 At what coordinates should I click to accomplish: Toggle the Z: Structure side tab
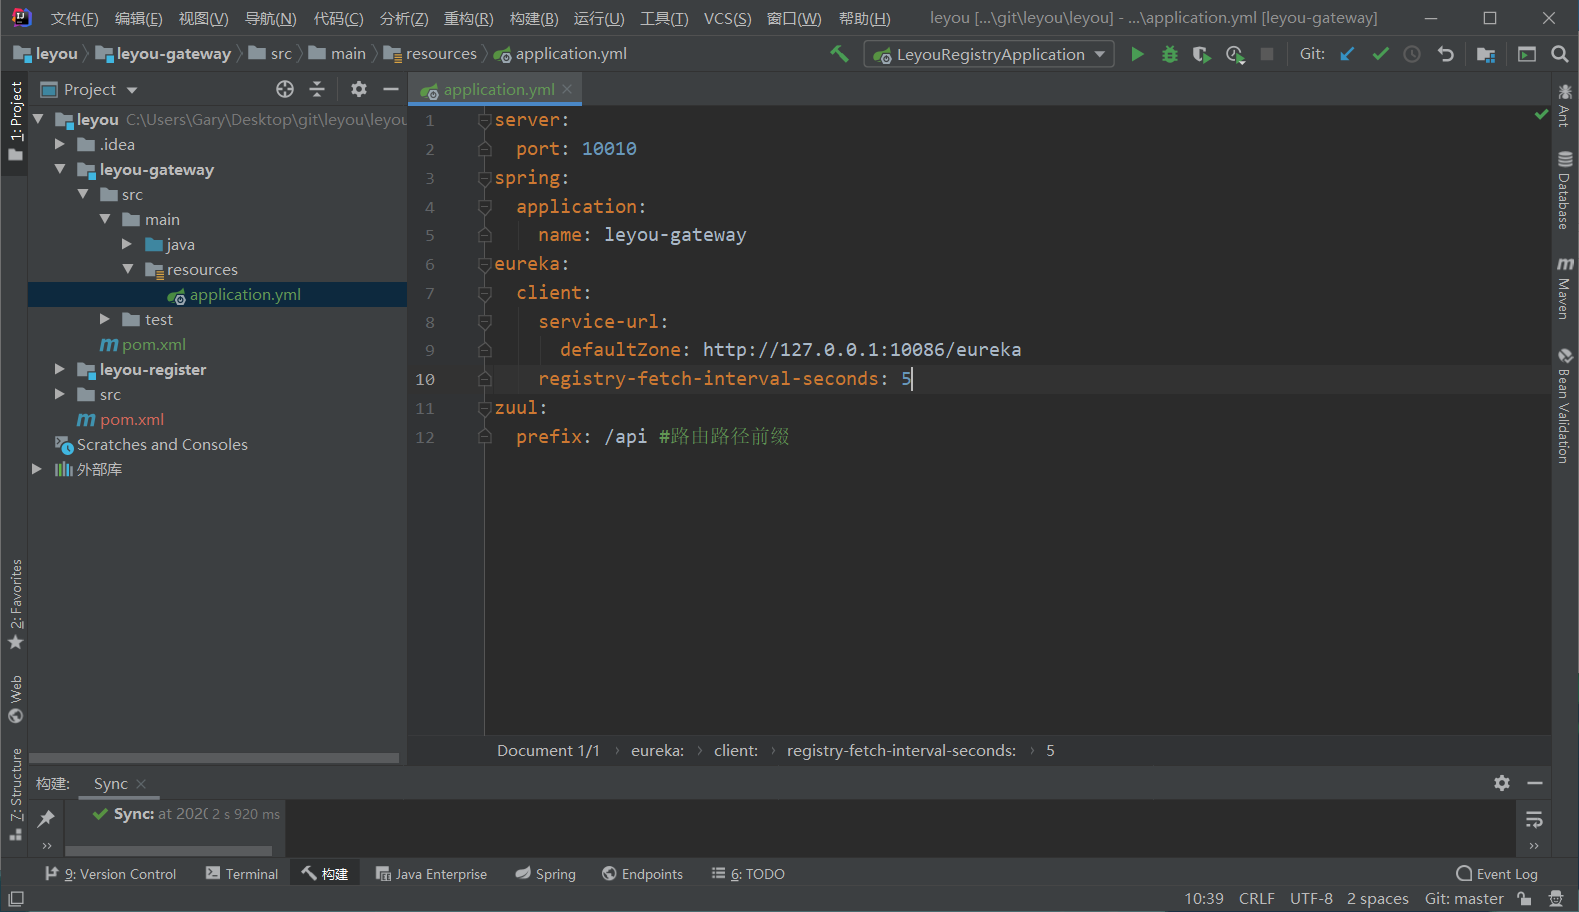coord(15,795)
